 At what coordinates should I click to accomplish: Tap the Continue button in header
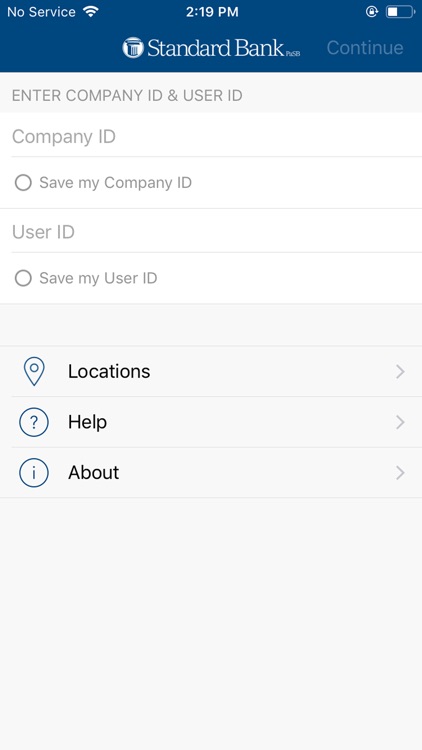365,48
